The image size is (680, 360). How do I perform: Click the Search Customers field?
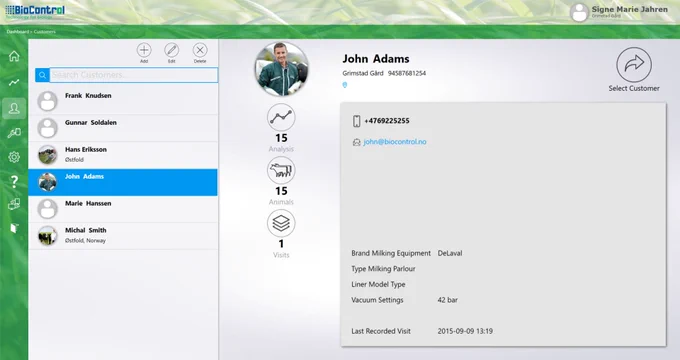tap(134, 75)
